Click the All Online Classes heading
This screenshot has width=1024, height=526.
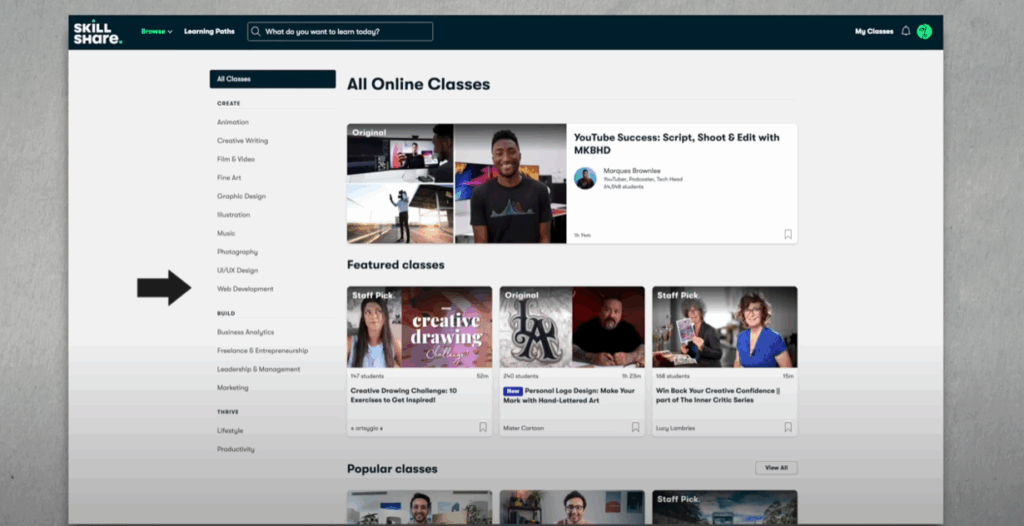418,84
